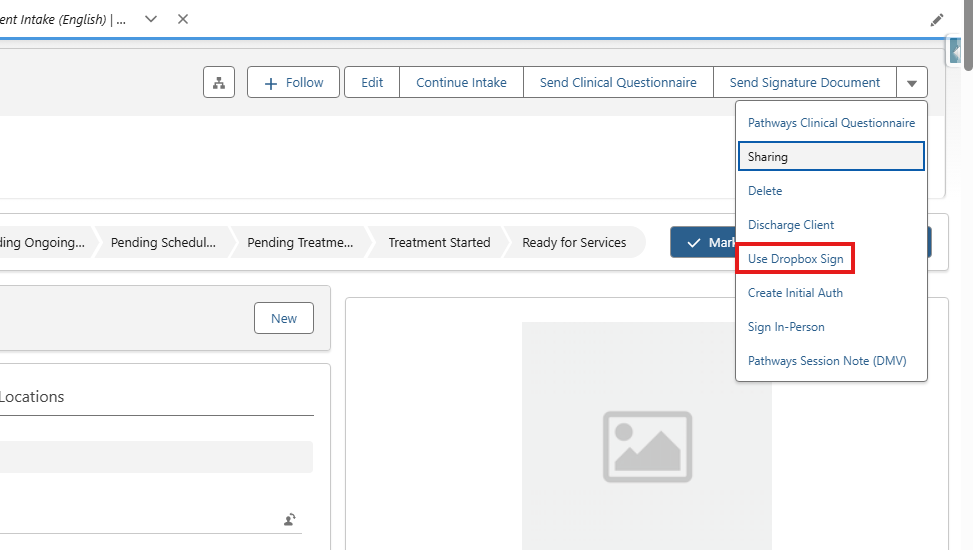The height and width of the screenshot is (550, 973).
Task: Click the Mark status button with checkmark
Action: [703, 243]
